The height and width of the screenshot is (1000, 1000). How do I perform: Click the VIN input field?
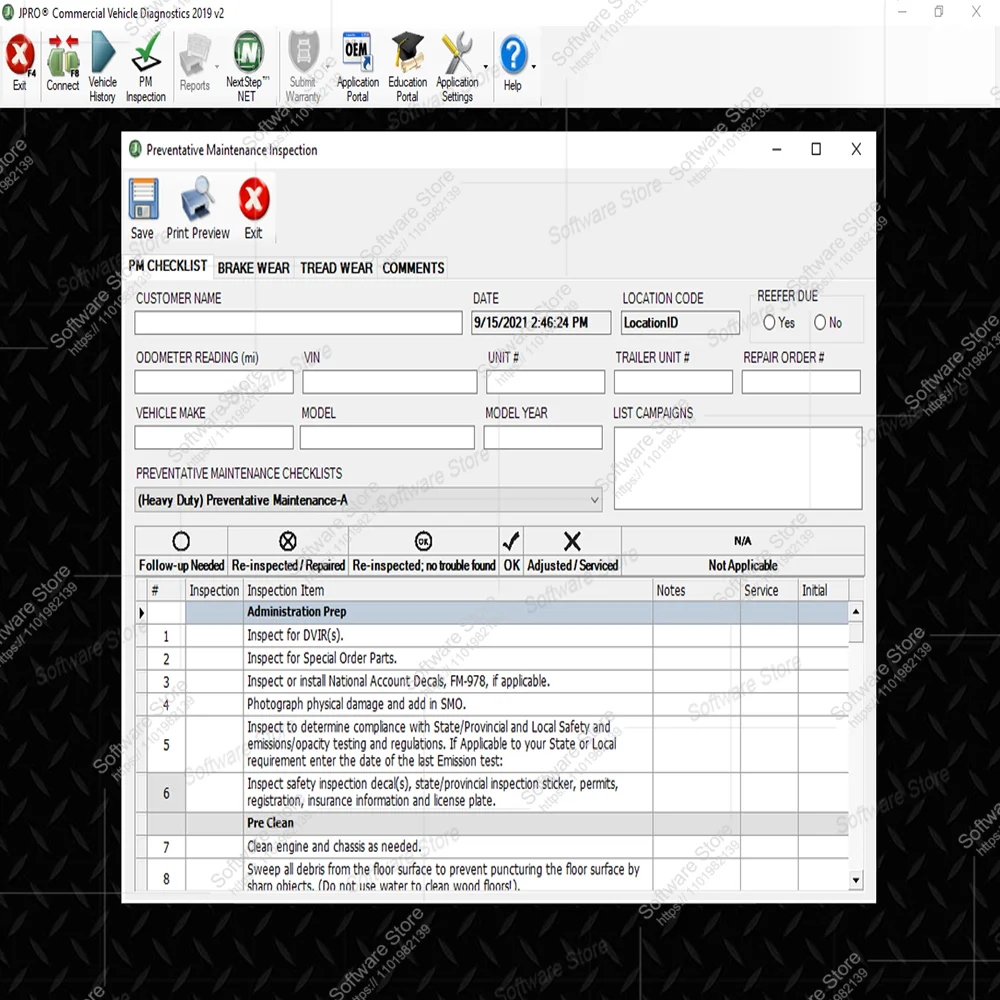[389, 382]
